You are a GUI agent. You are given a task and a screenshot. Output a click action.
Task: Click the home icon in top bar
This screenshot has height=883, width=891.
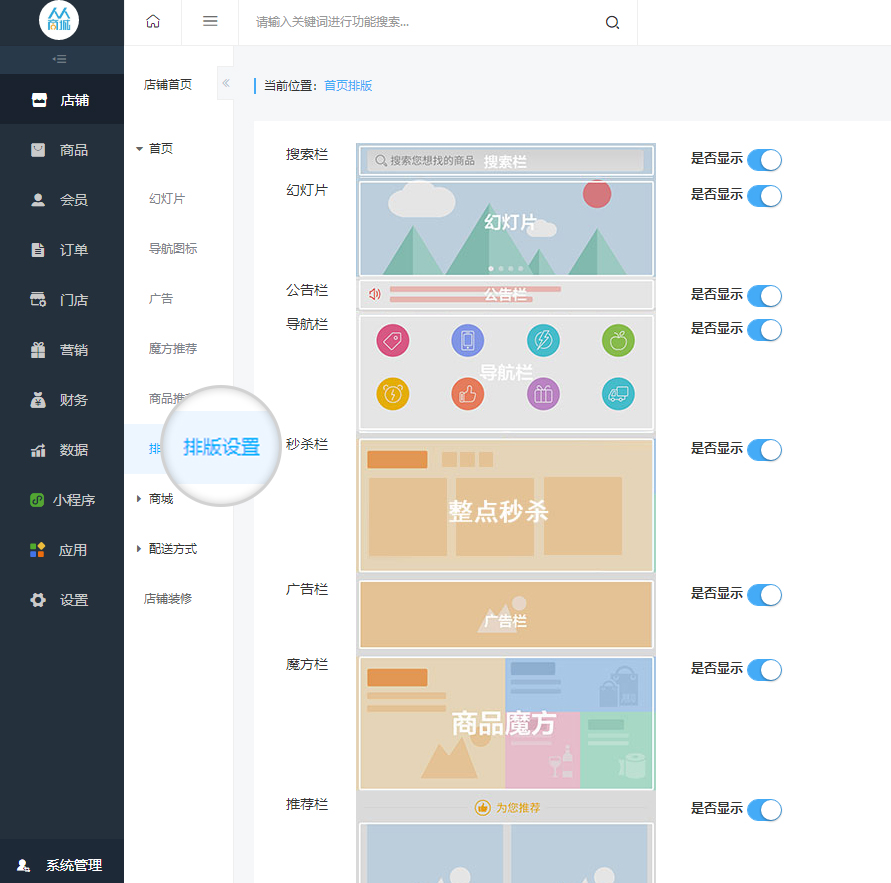coord(153,21)
